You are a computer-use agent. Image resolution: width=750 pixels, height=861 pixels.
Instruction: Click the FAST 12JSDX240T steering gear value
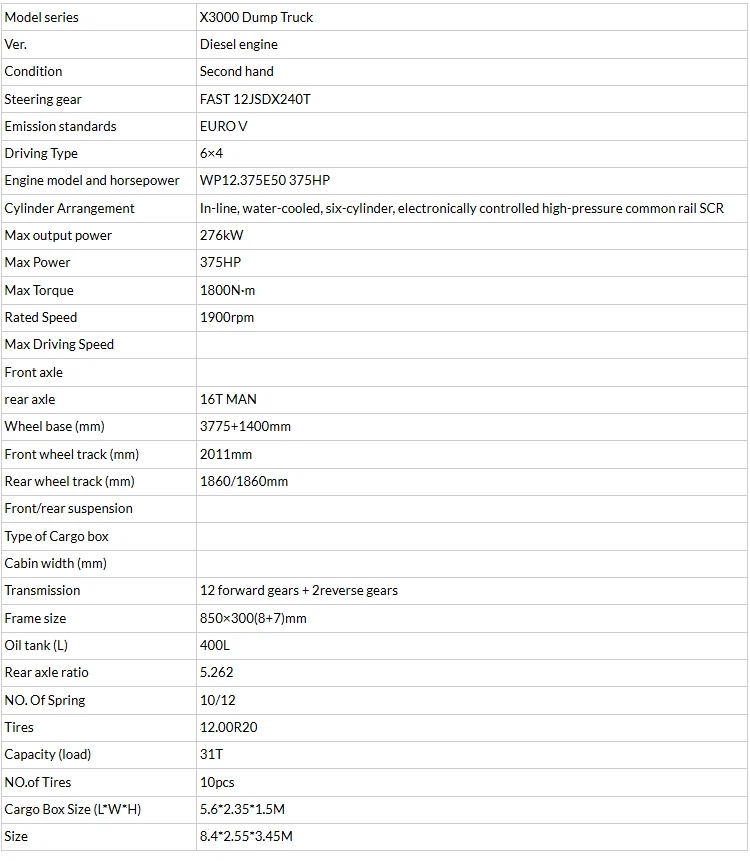[255, 99]
